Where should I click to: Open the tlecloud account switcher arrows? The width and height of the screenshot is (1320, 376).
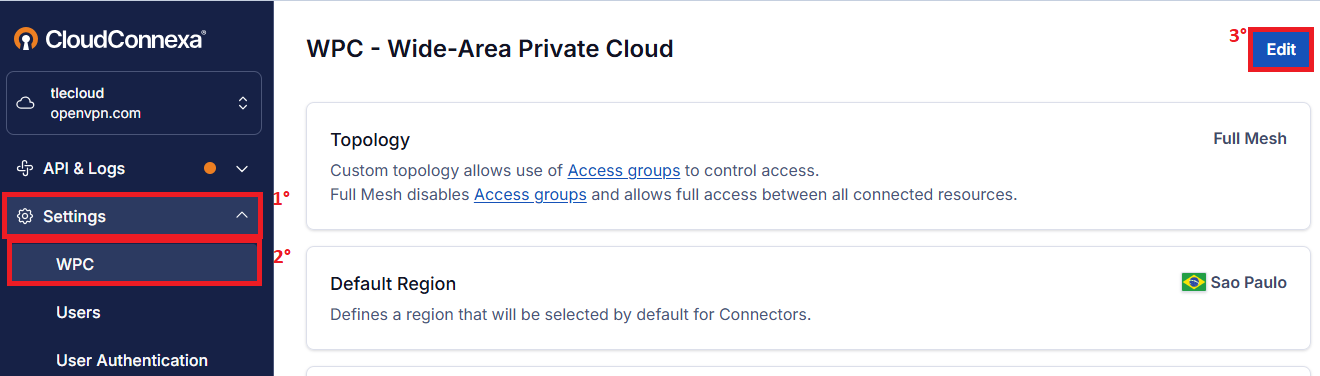[242, 103]
